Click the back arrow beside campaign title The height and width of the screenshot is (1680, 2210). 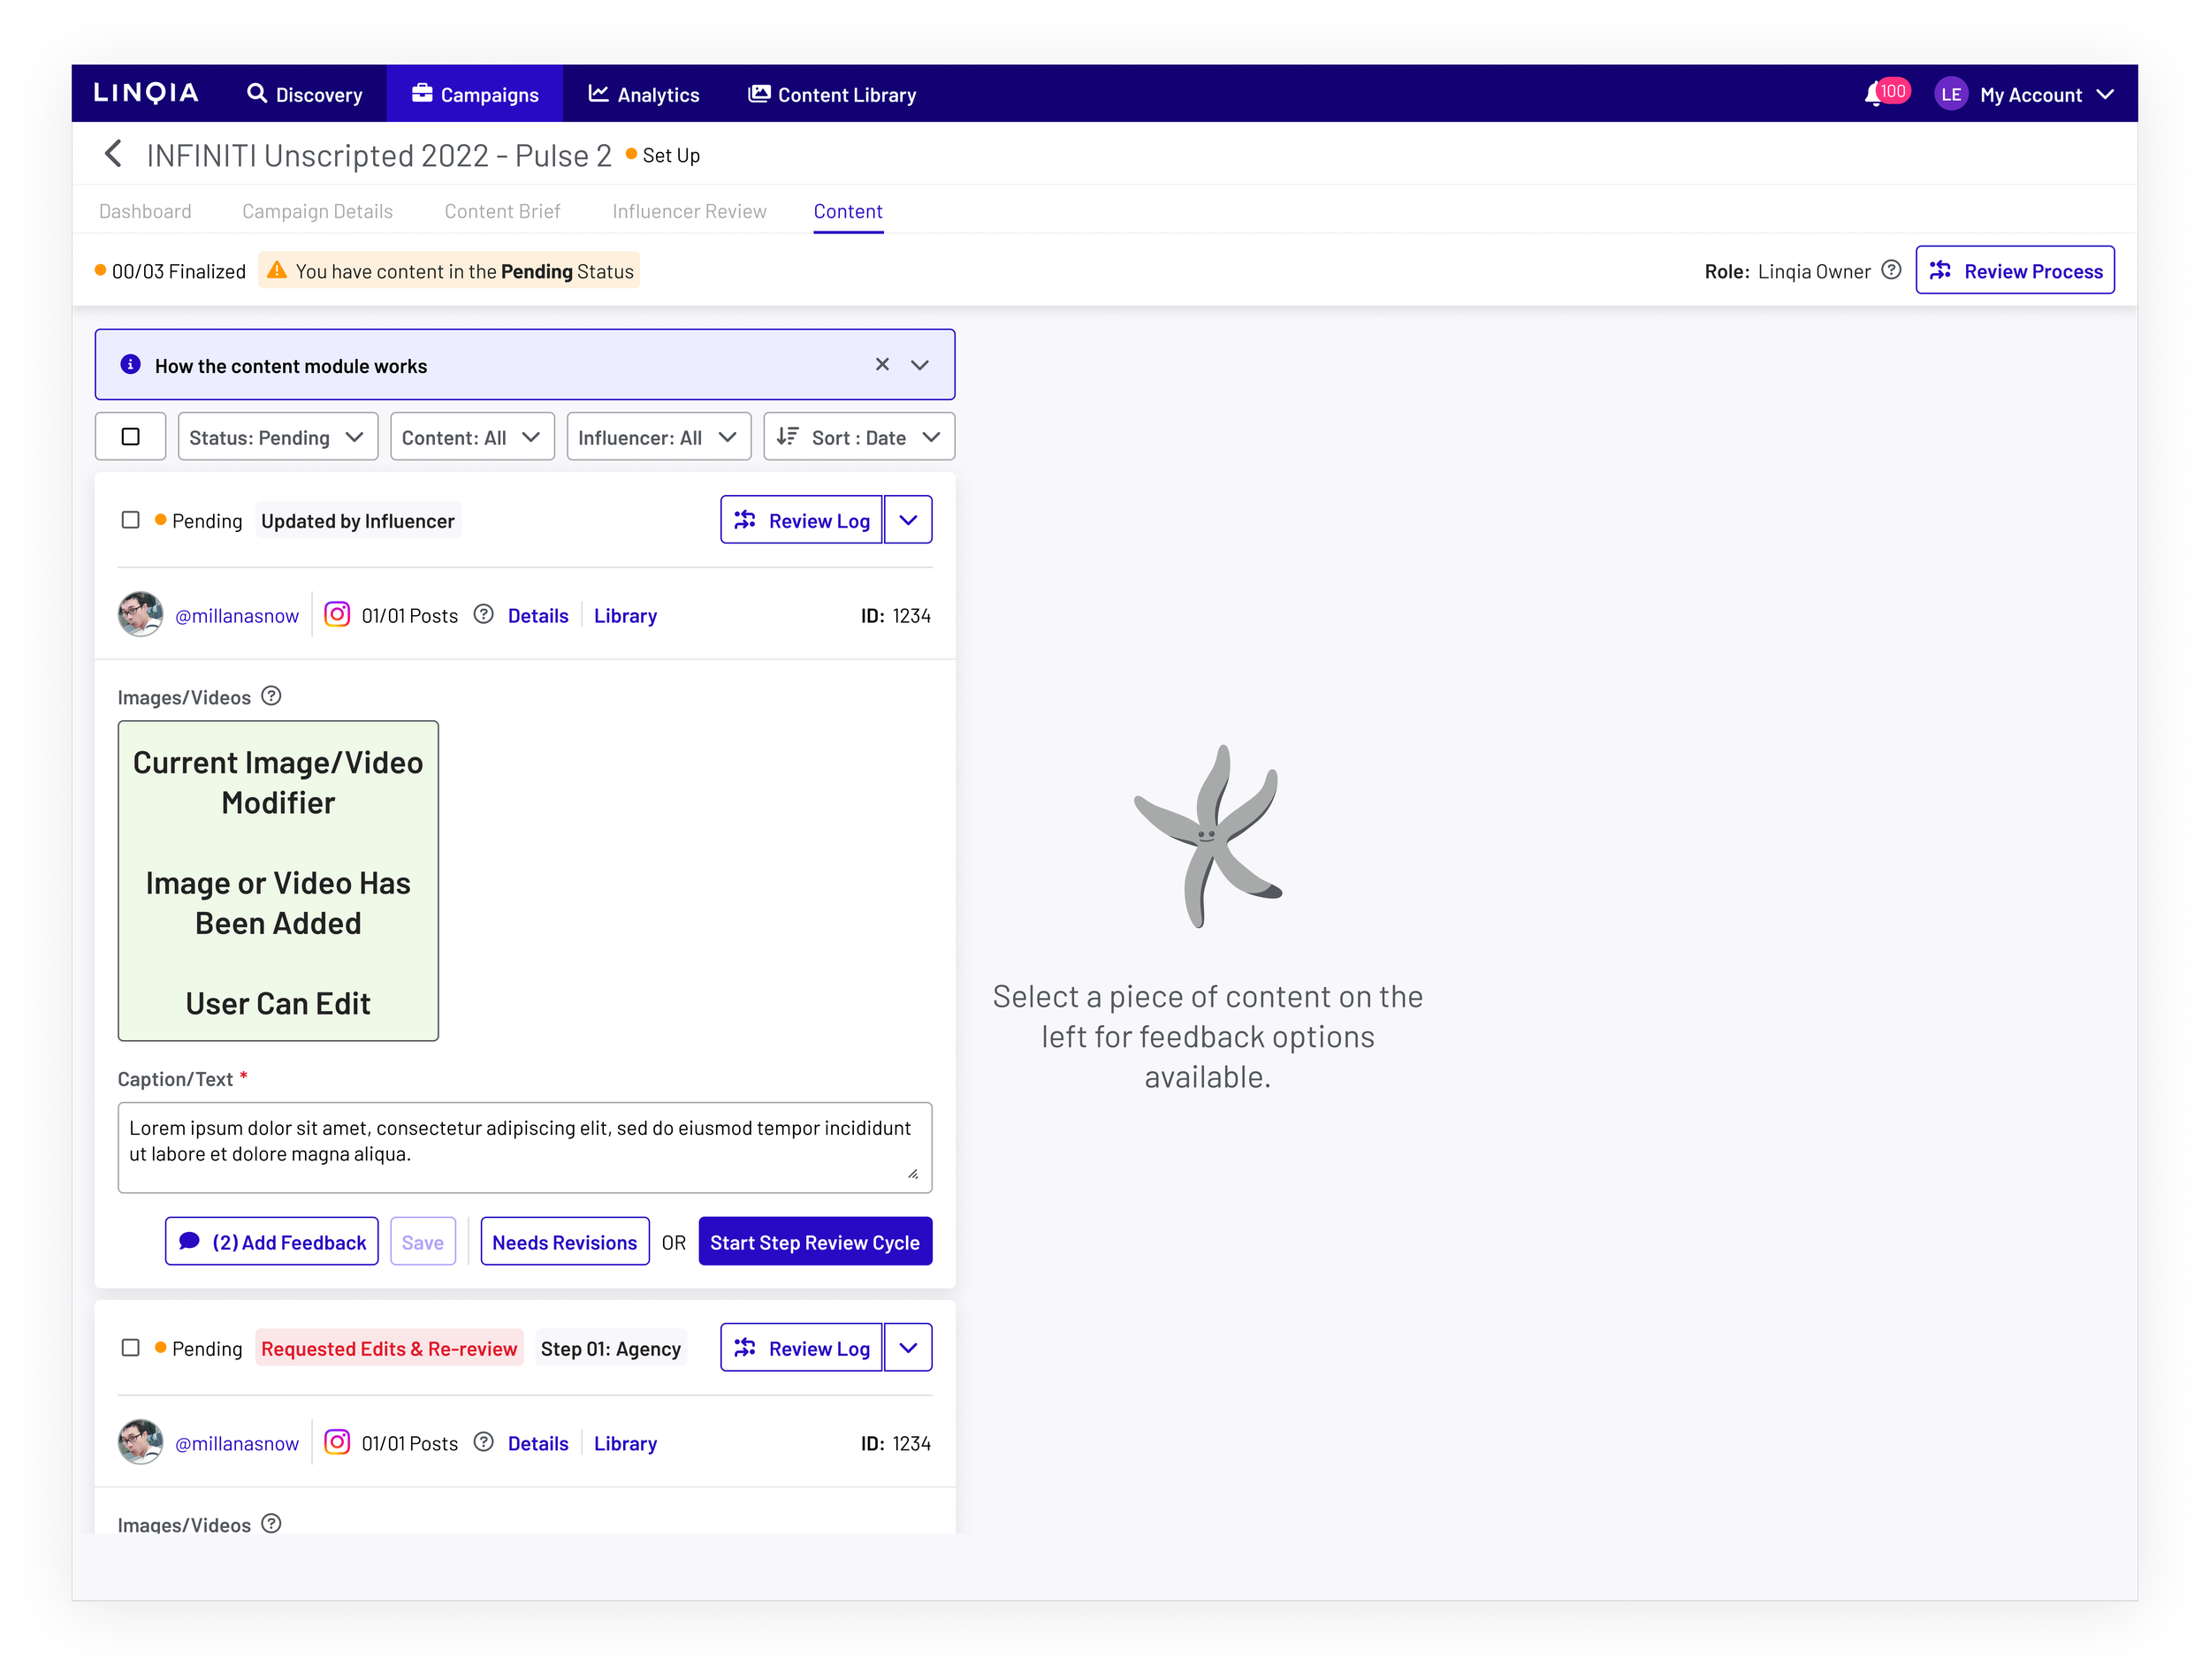tap(114, 154)
